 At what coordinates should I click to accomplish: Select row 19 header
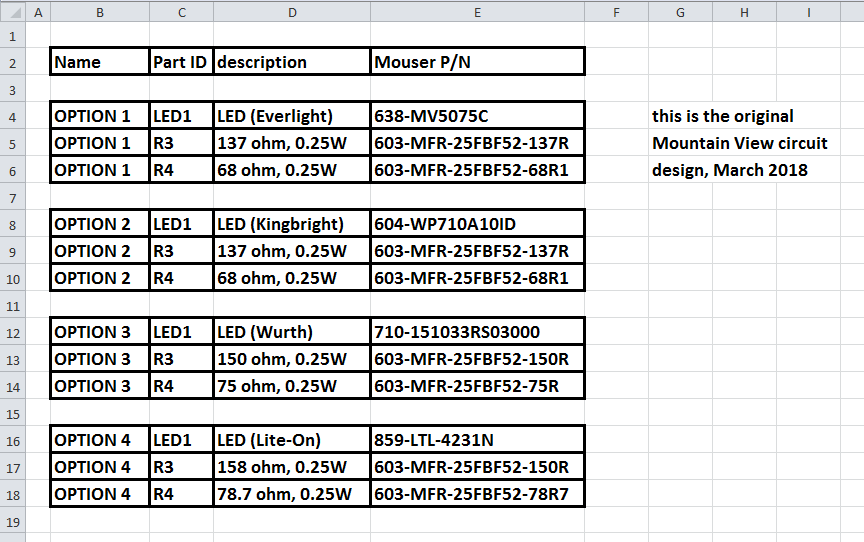pyautogui.click(x=13, y=522)
